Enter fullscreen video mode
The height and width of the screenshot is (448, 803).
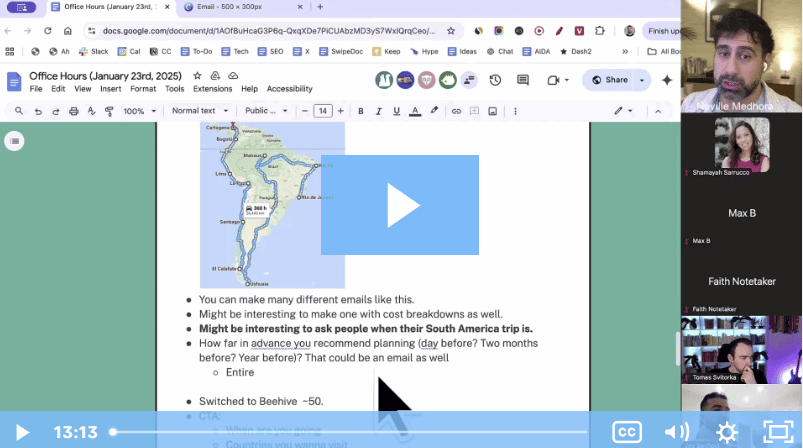pos(777,432)
